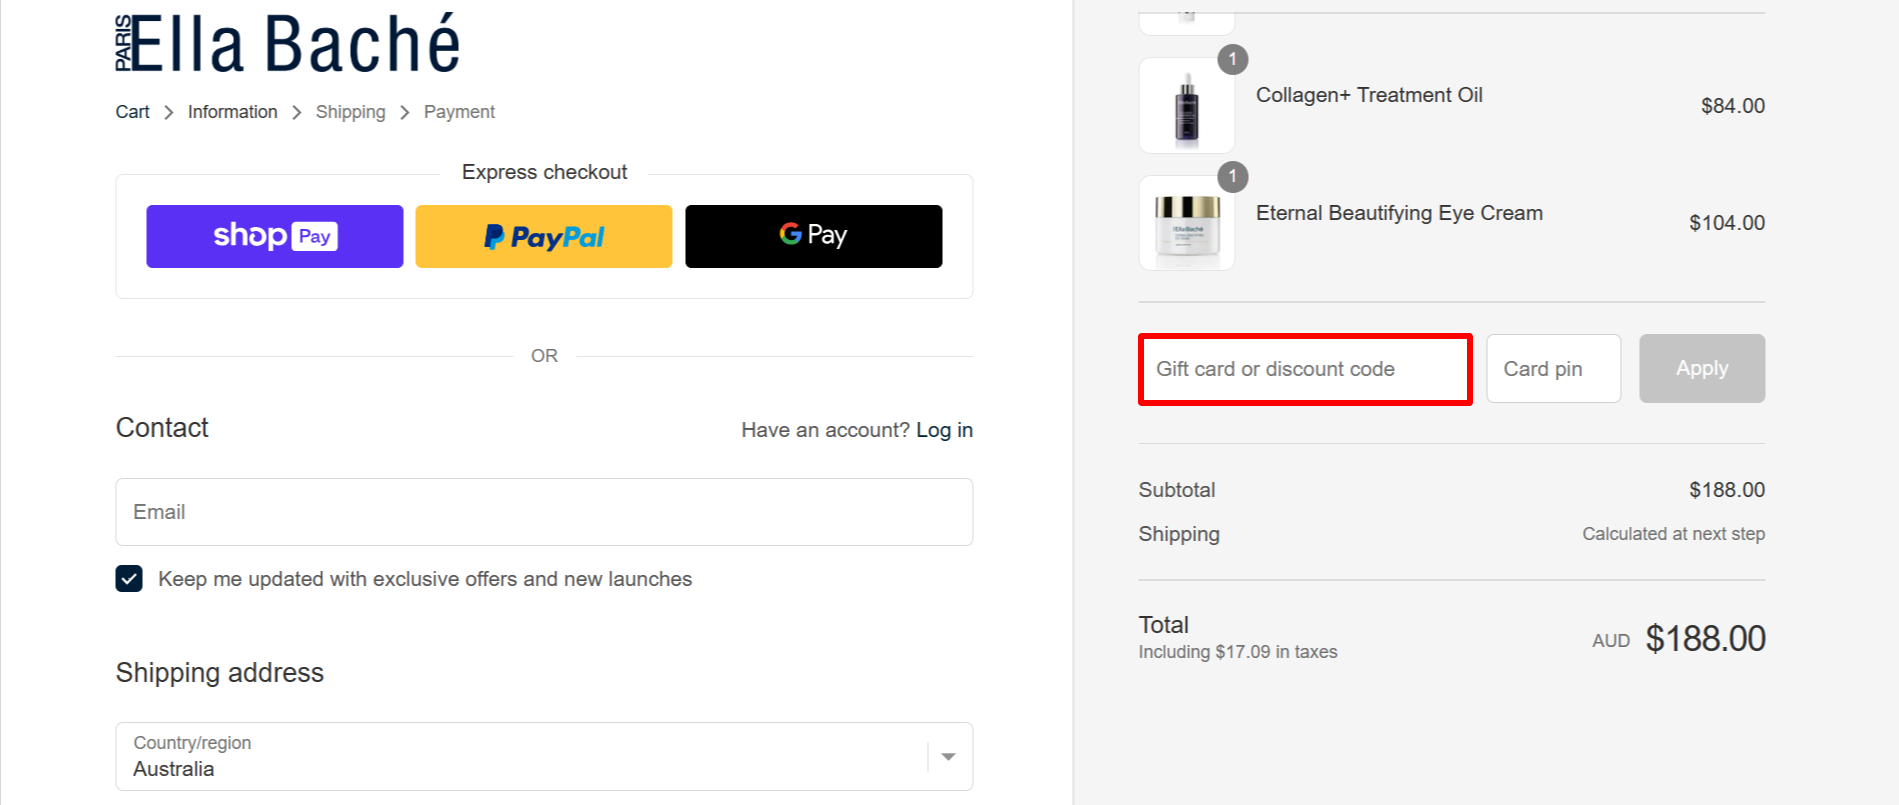Expand the Australia country selector arrow

pyautogui.click(x=946, y=757)
